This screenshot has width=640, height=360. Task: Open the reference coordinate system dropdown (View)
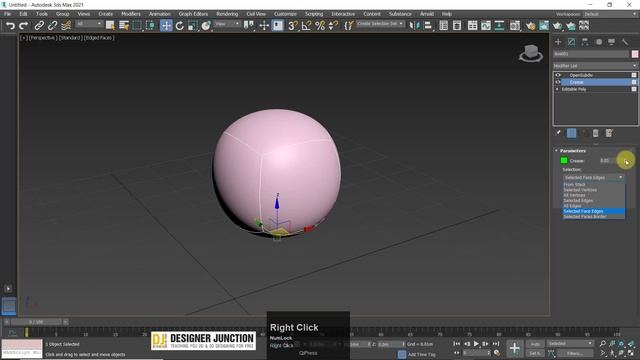tap(227, 24)
